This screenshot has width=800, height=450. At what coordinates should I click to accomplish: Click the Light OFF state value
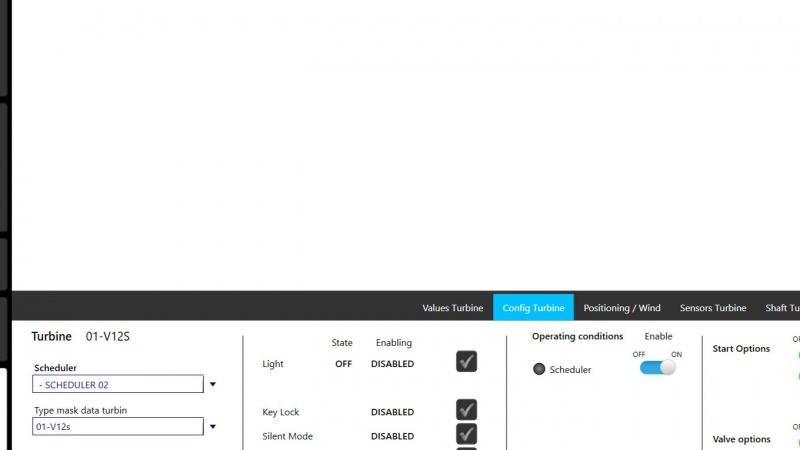click(343, 364)
